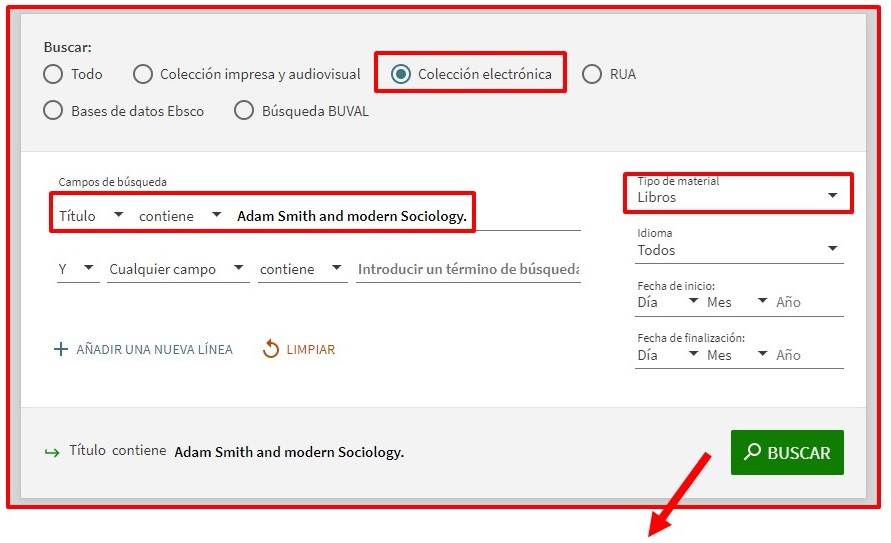The image size is (891, 543).
Task: Click the second row search term field
Action: [x=468, y=269]
